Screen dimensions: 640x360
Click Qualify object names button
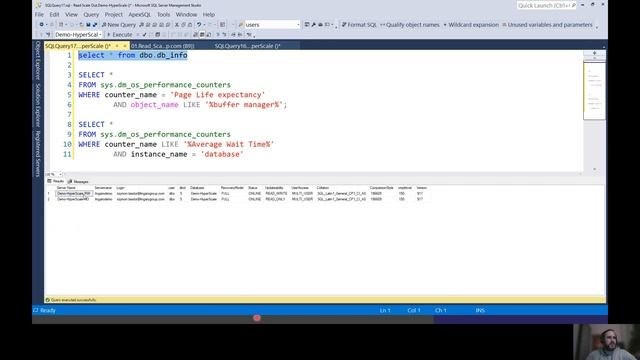[410, 25]
